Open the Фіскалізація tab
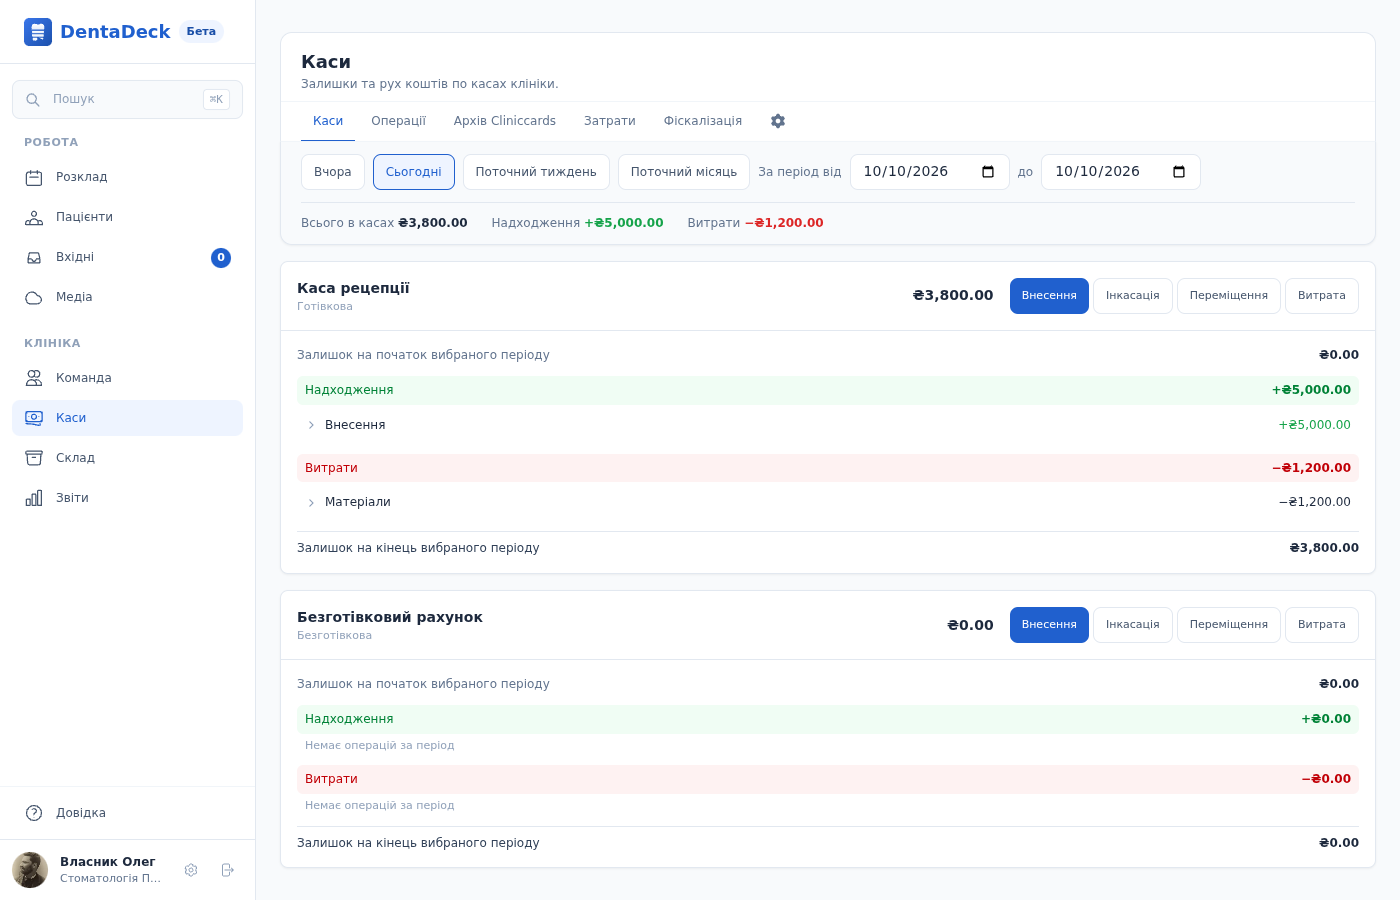The height and width of the screenshot is (900, 1400). [703, 121]
